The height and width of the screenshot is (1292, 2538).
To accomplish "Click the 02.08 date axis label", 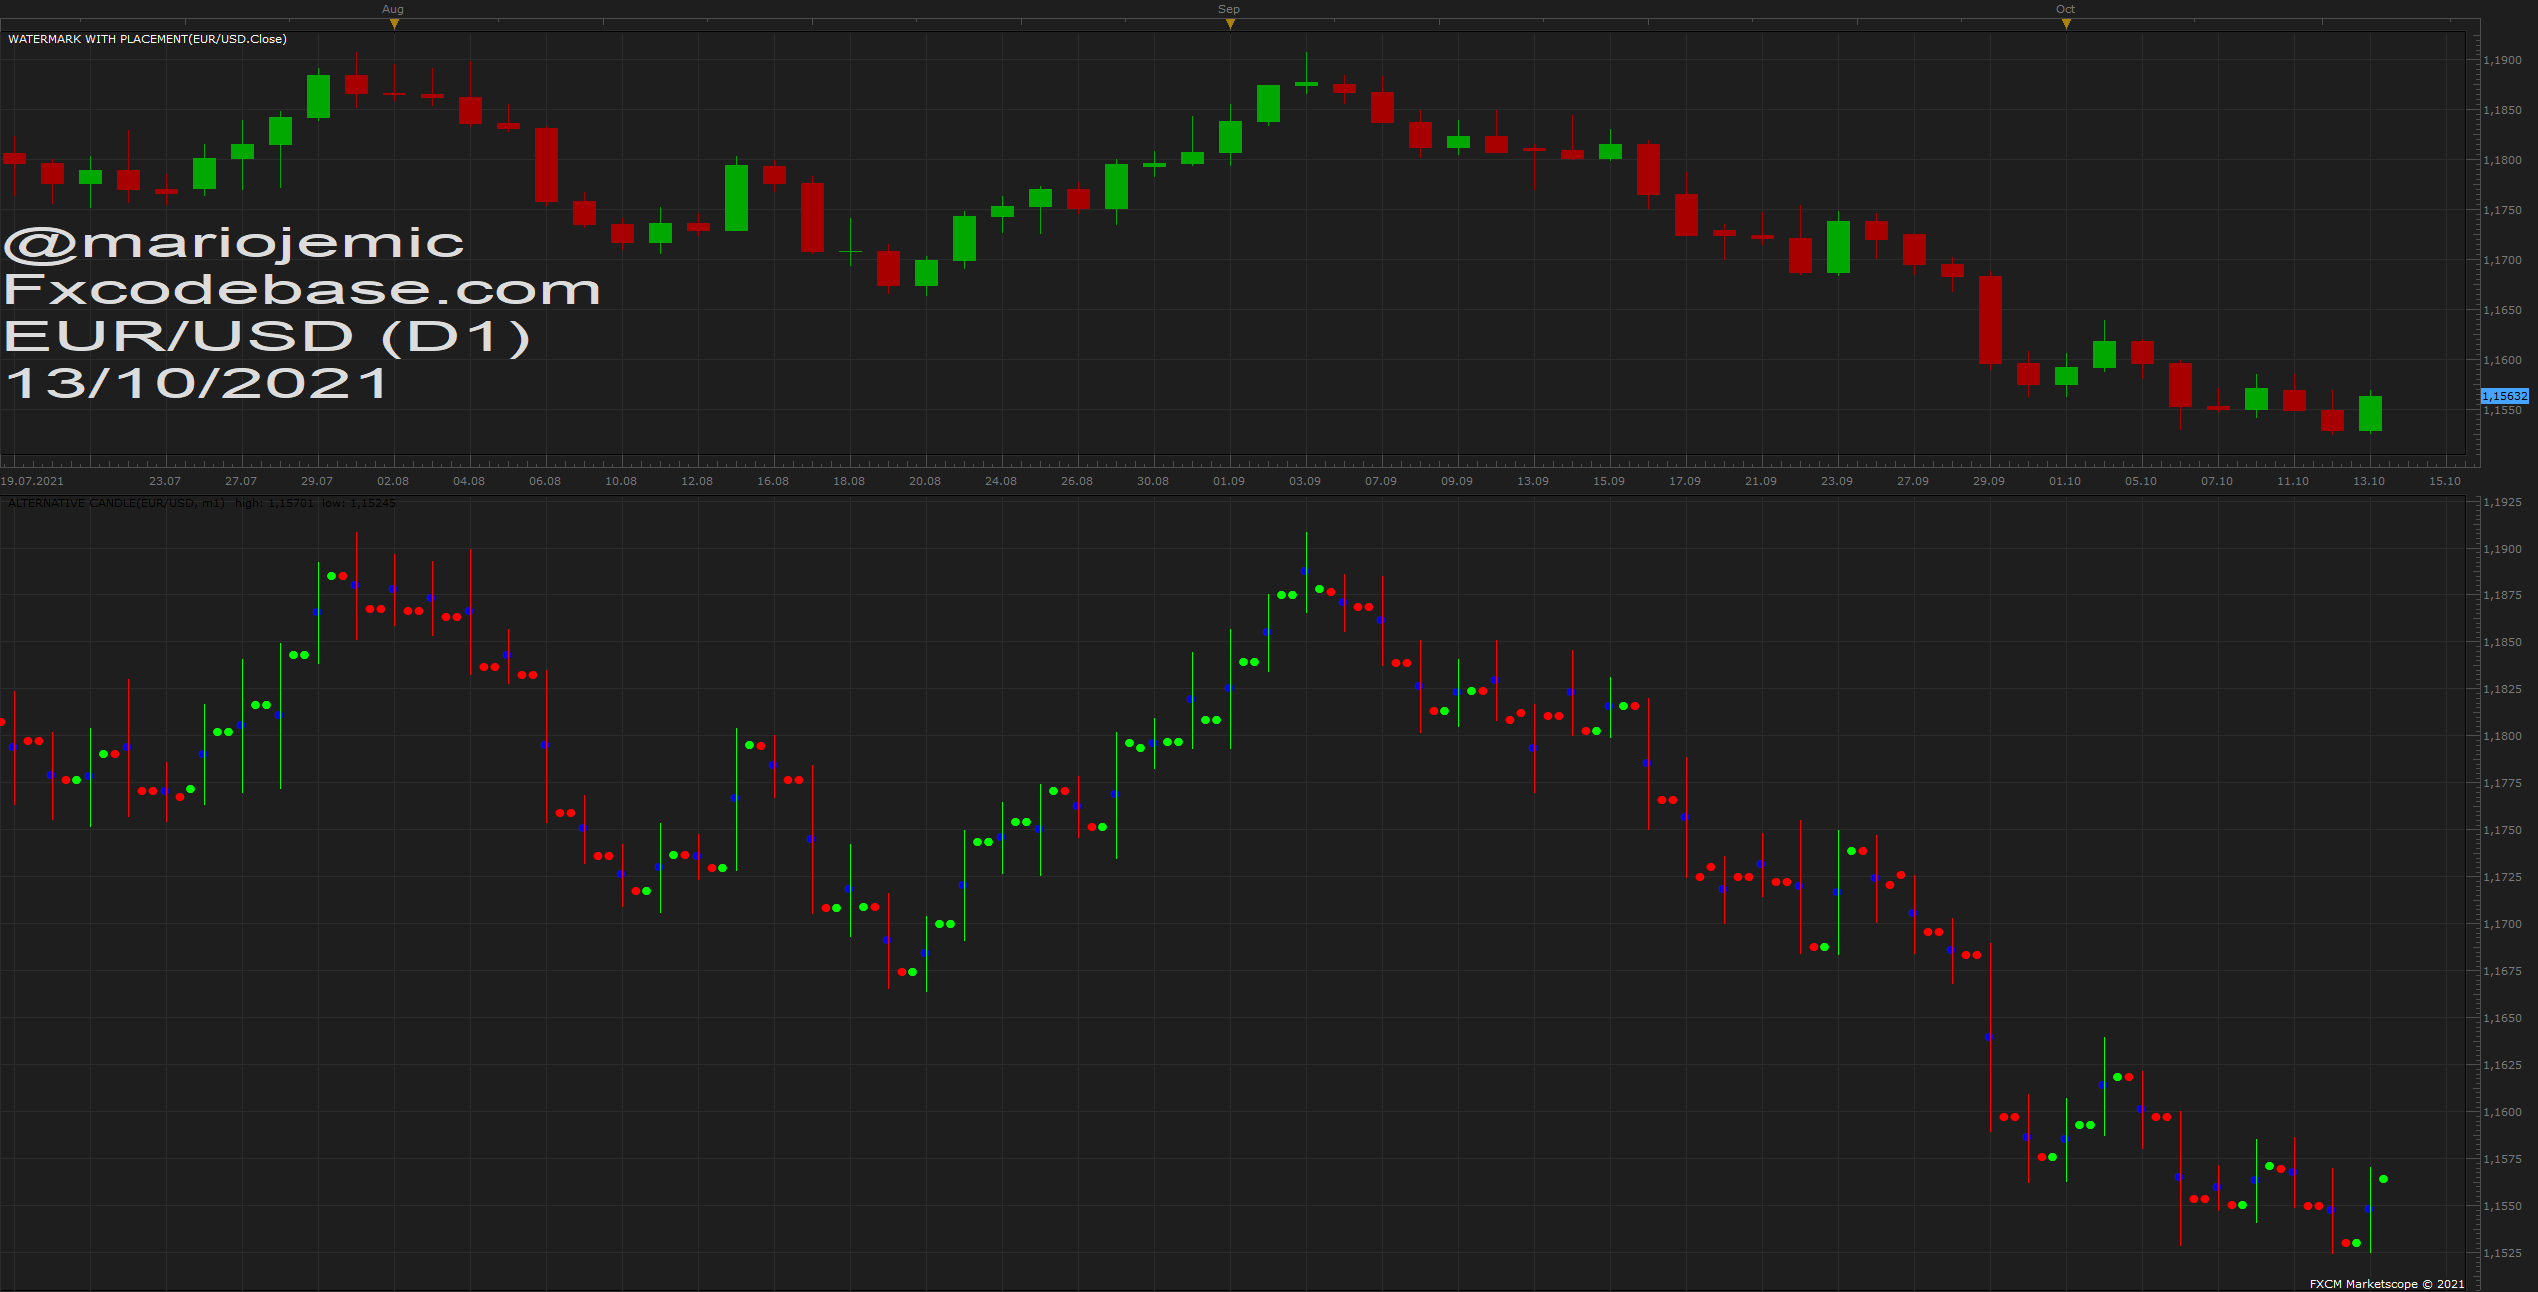I will click(393, 481).
